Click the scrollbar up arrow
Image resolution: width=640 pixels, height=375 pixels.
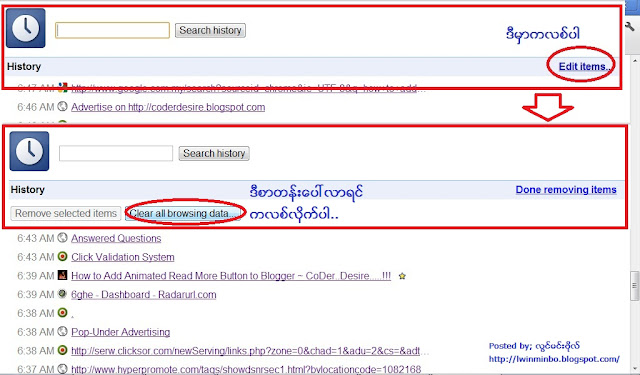[x=635, y=61]
